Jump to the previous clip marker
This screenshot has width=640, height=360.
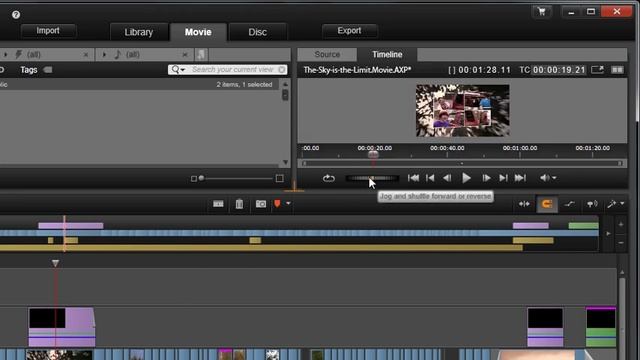[430, 178]
